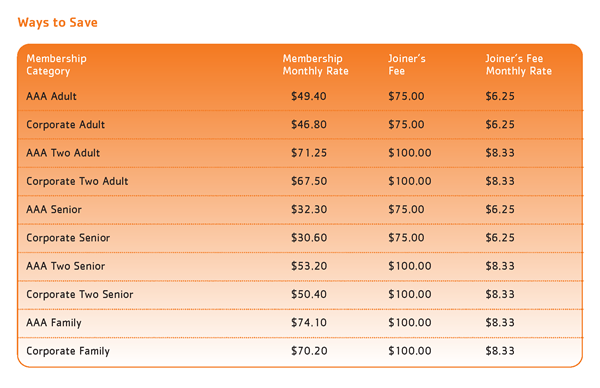Select the AAA Two Adult category
600x388 pixels.
click(63, 153)
